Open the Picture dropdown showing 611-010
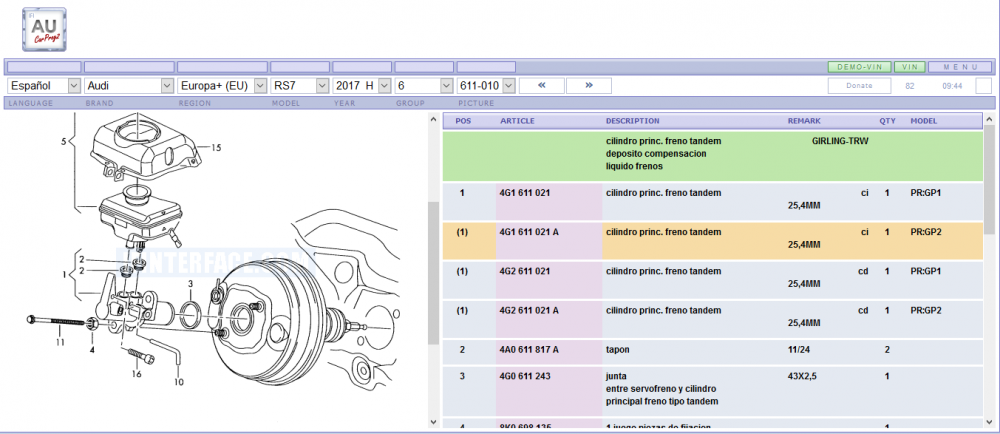 pos(486,85)
